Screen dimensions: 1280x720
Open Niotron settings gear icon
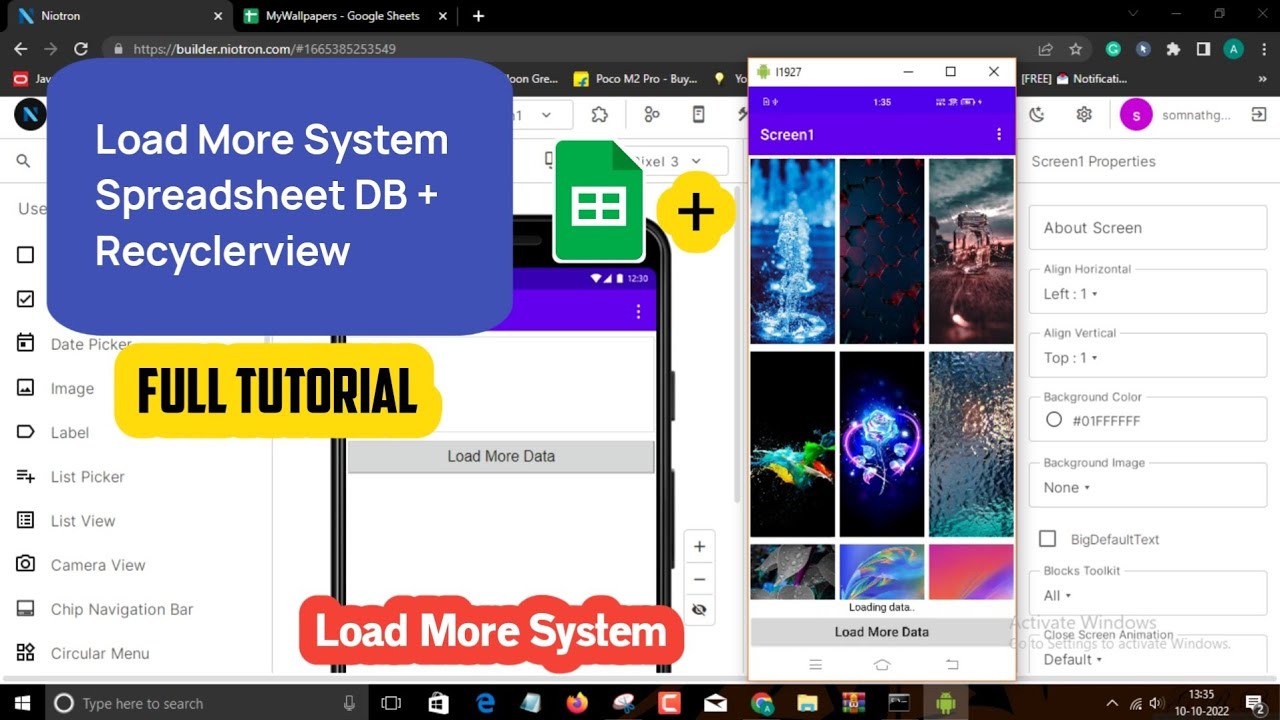coord(1084,115)
